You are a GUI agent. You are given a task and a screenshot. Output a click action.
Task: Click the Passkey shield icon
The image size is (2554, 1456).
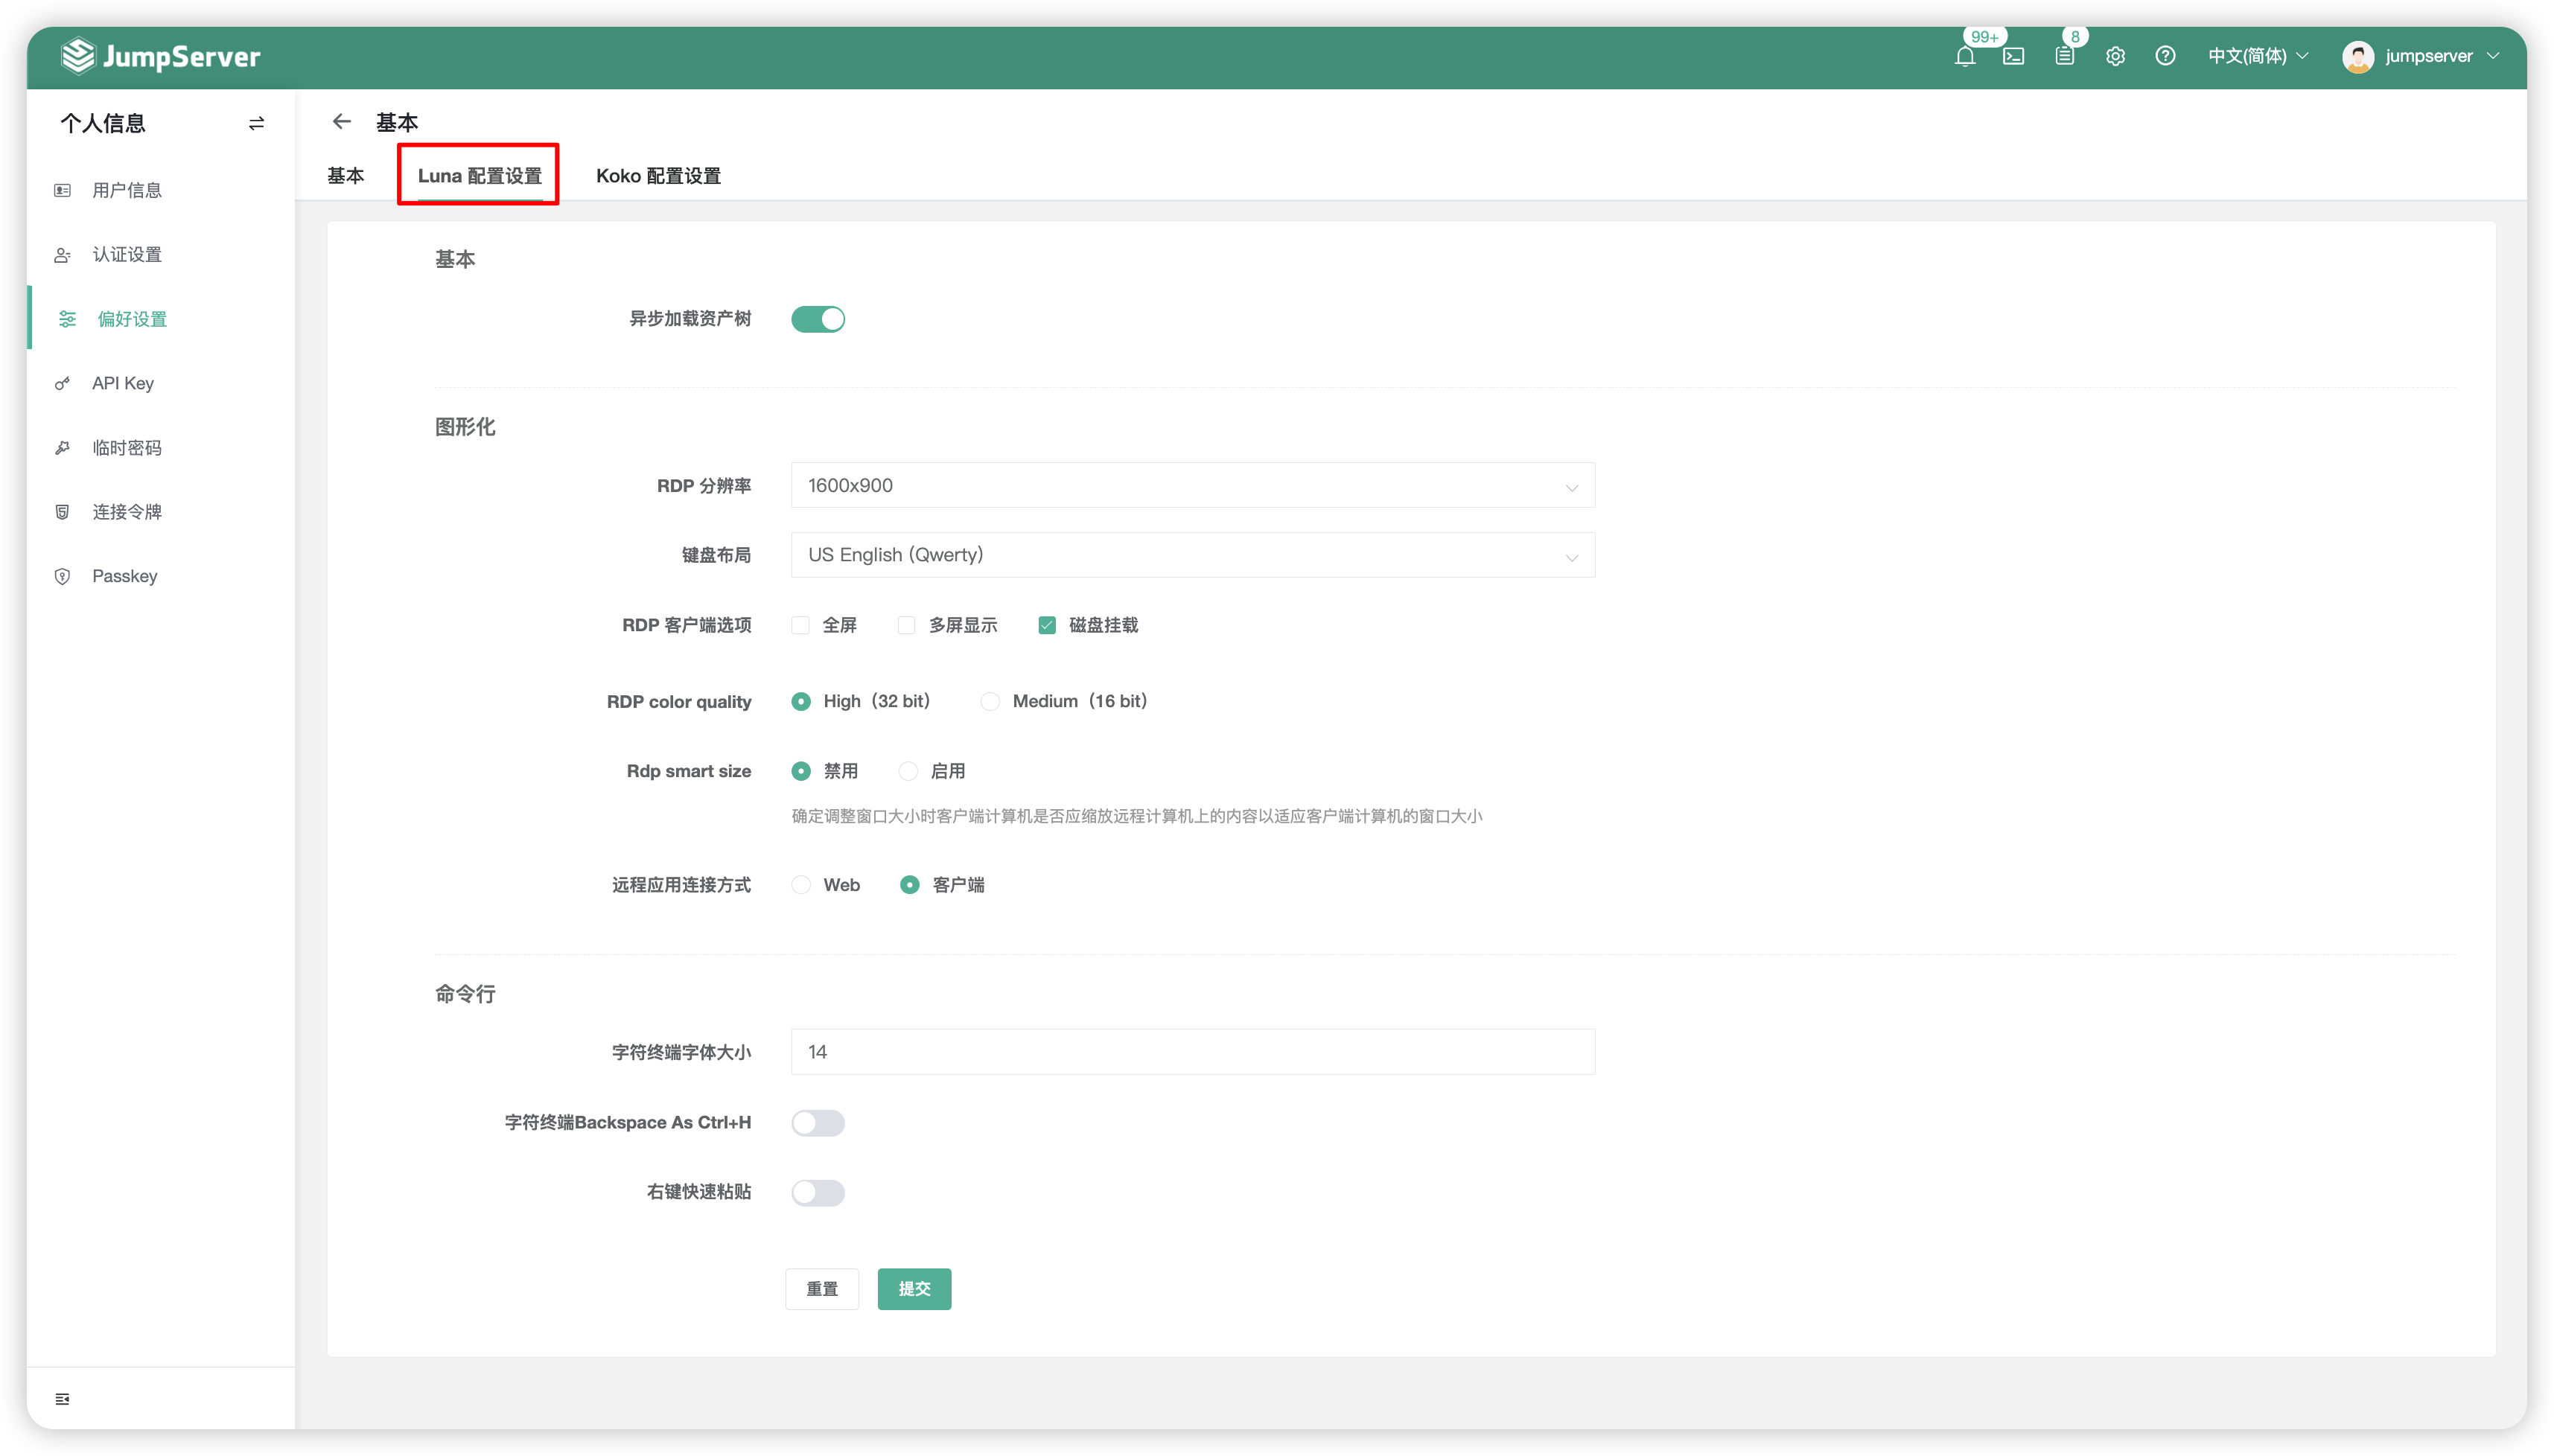(62, 576)
